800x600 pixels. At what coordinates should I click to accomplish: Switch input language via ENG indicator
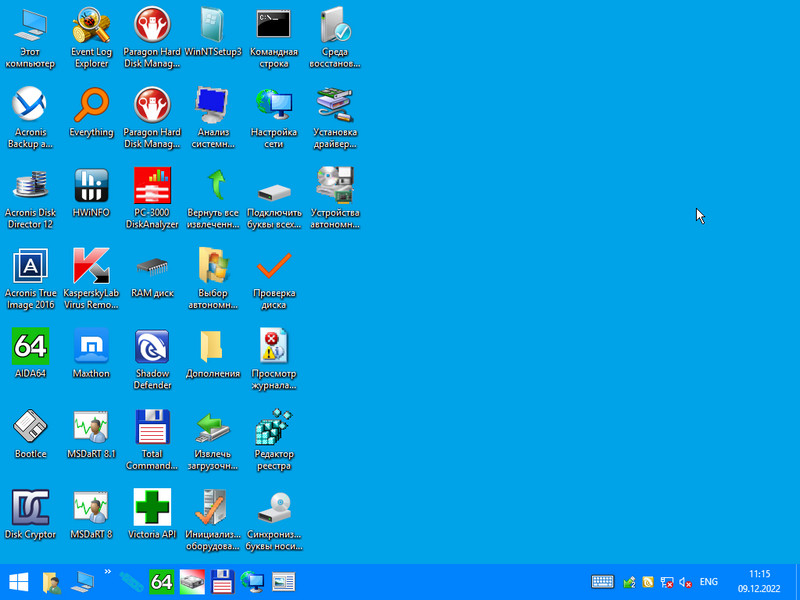pos(709,582)
